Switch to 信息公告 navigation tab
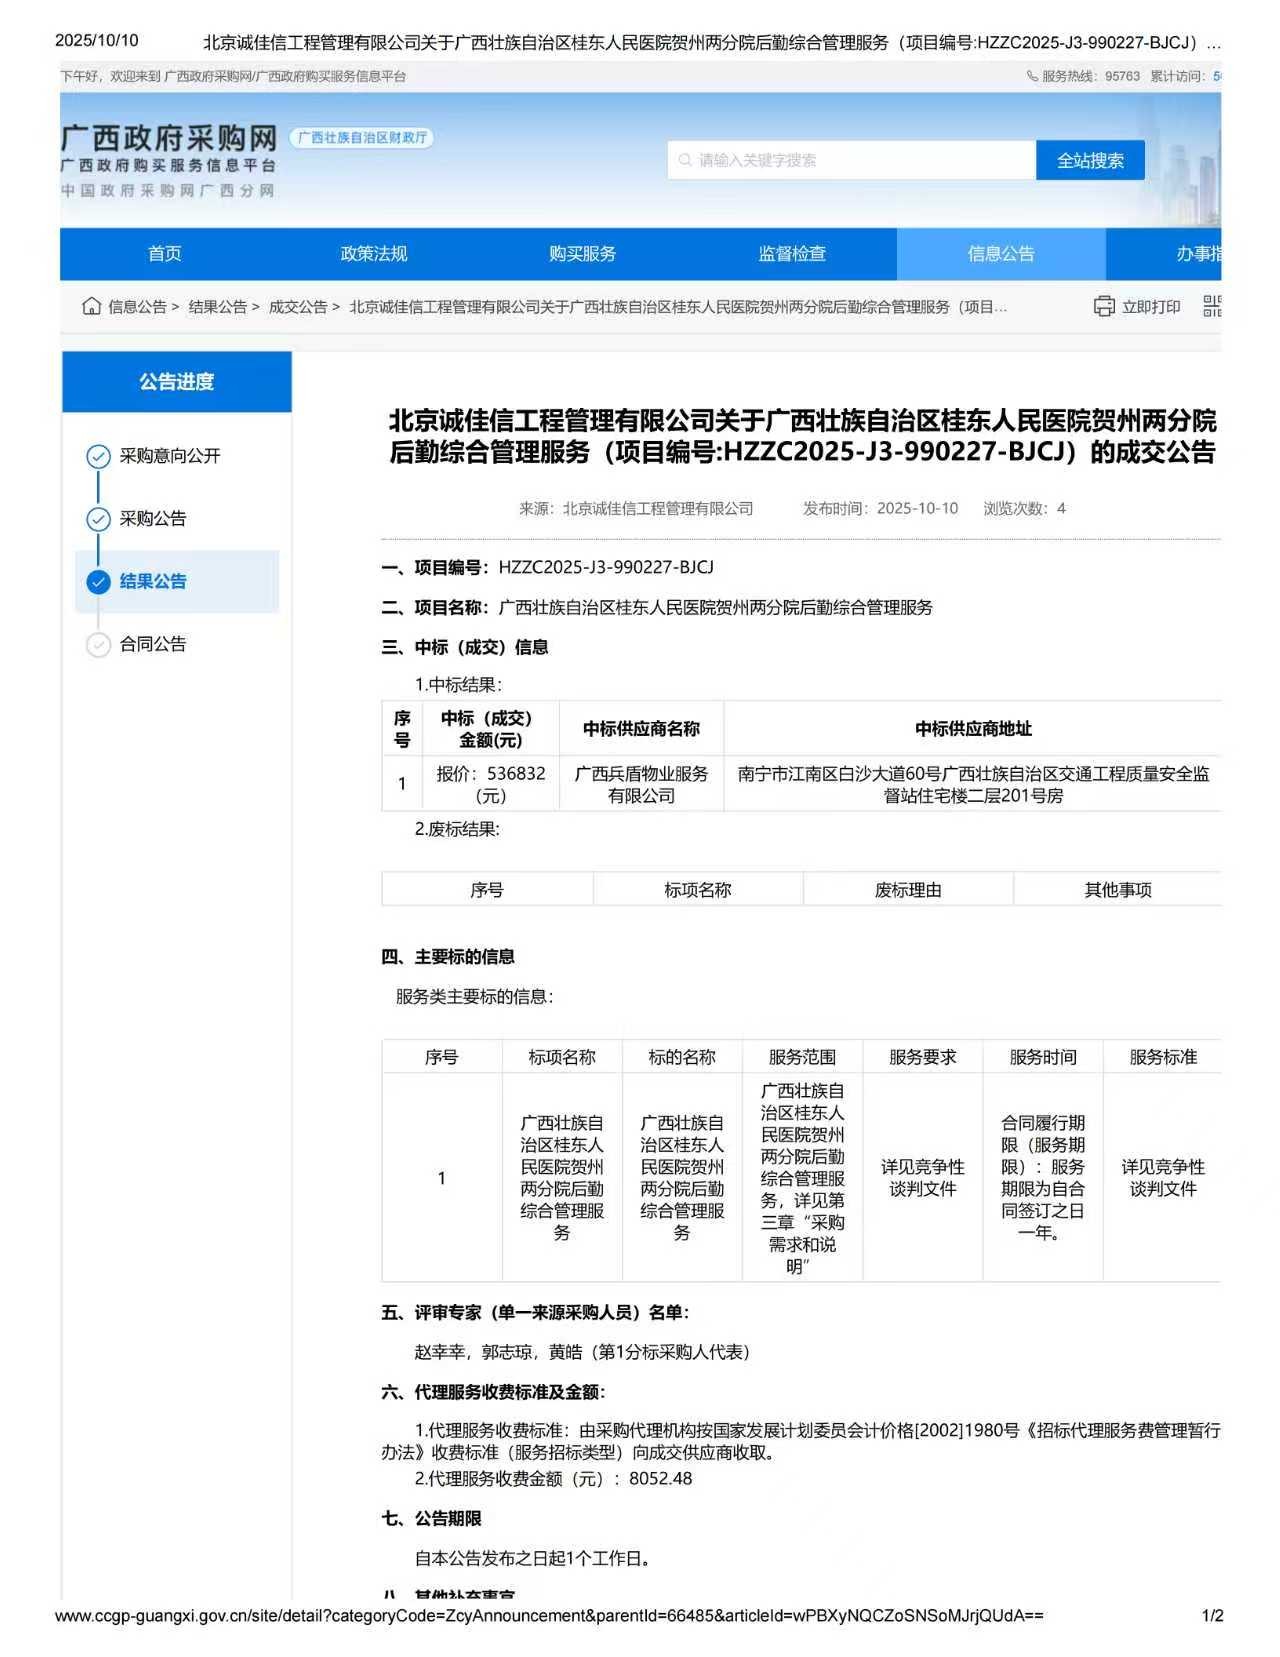 1001,254
